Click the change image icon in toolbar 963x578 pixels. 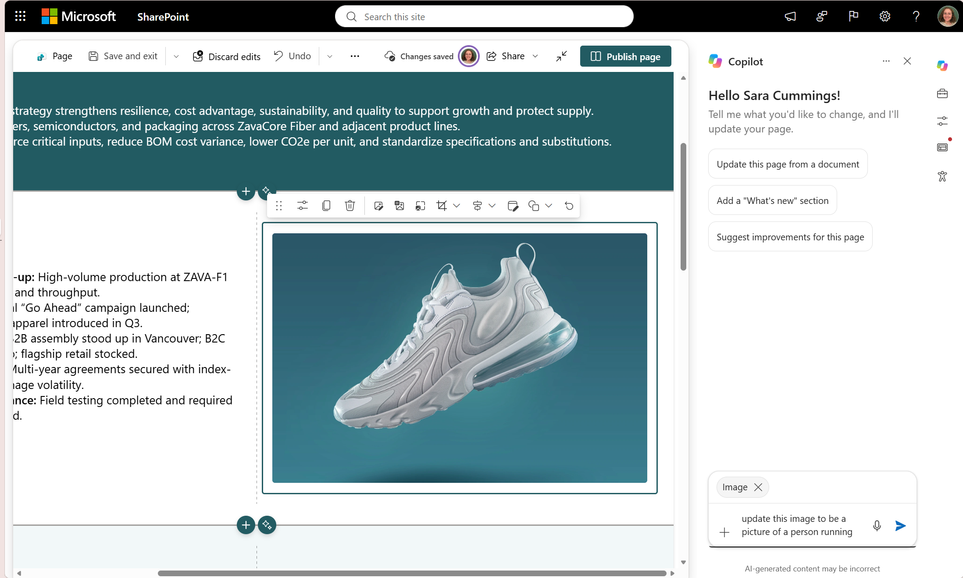click(x=399, y=206)
